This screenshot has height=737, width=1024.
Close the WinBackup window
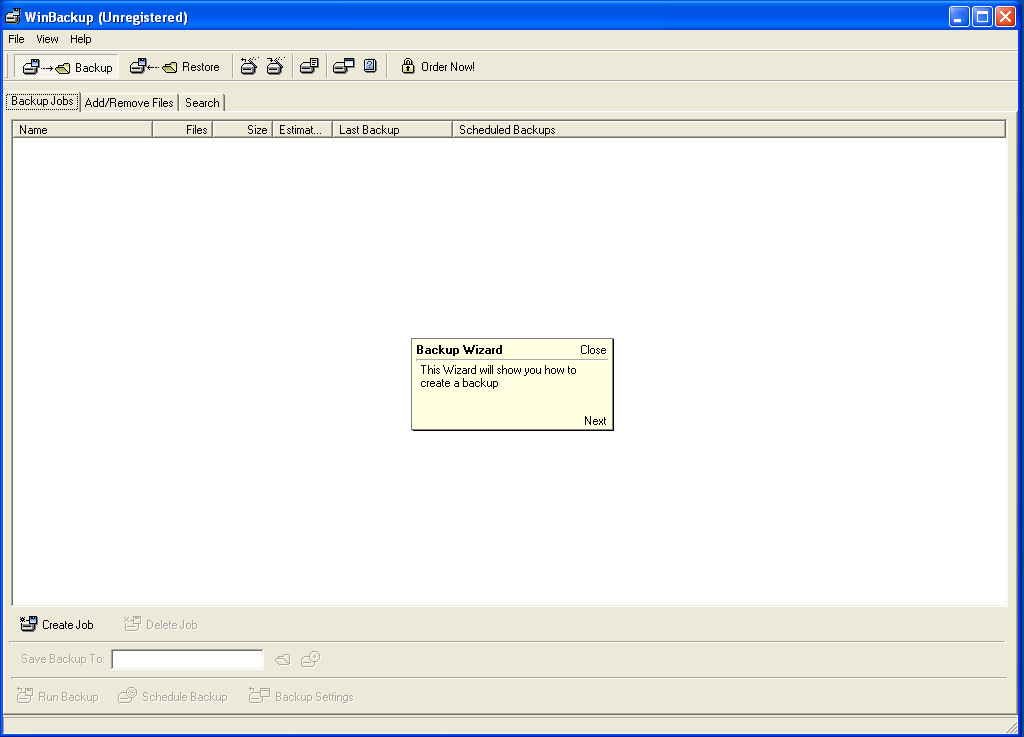[x=1005, y=16]
